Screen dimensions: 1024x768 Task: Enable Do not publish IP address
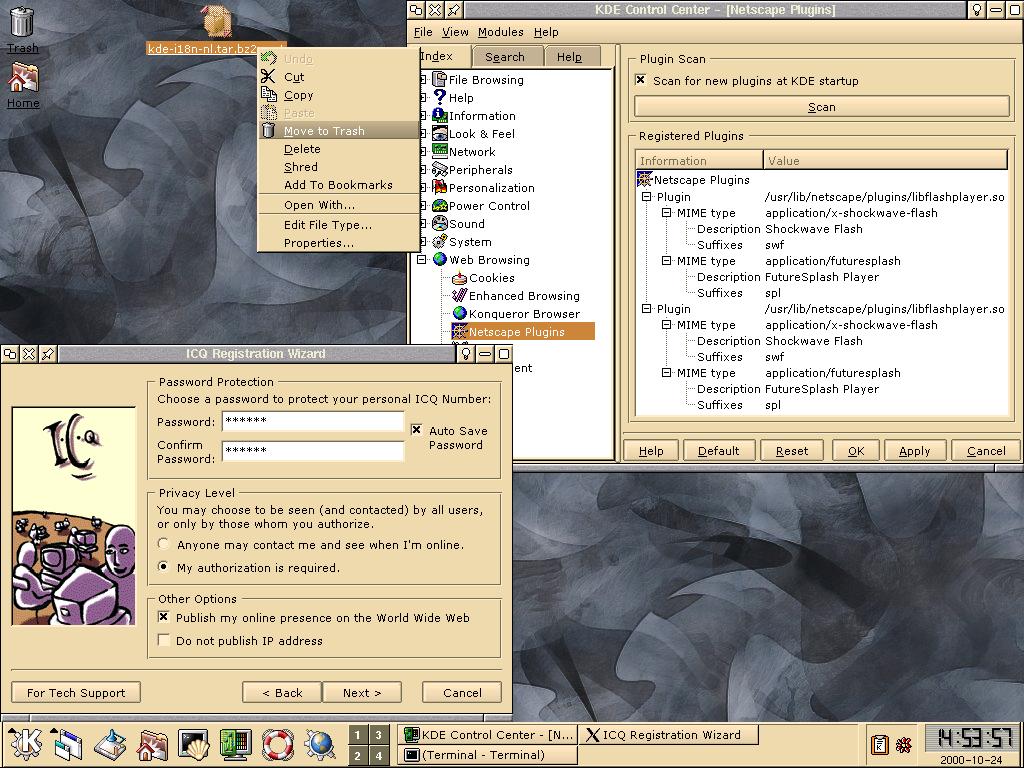[x=164, y=640]
